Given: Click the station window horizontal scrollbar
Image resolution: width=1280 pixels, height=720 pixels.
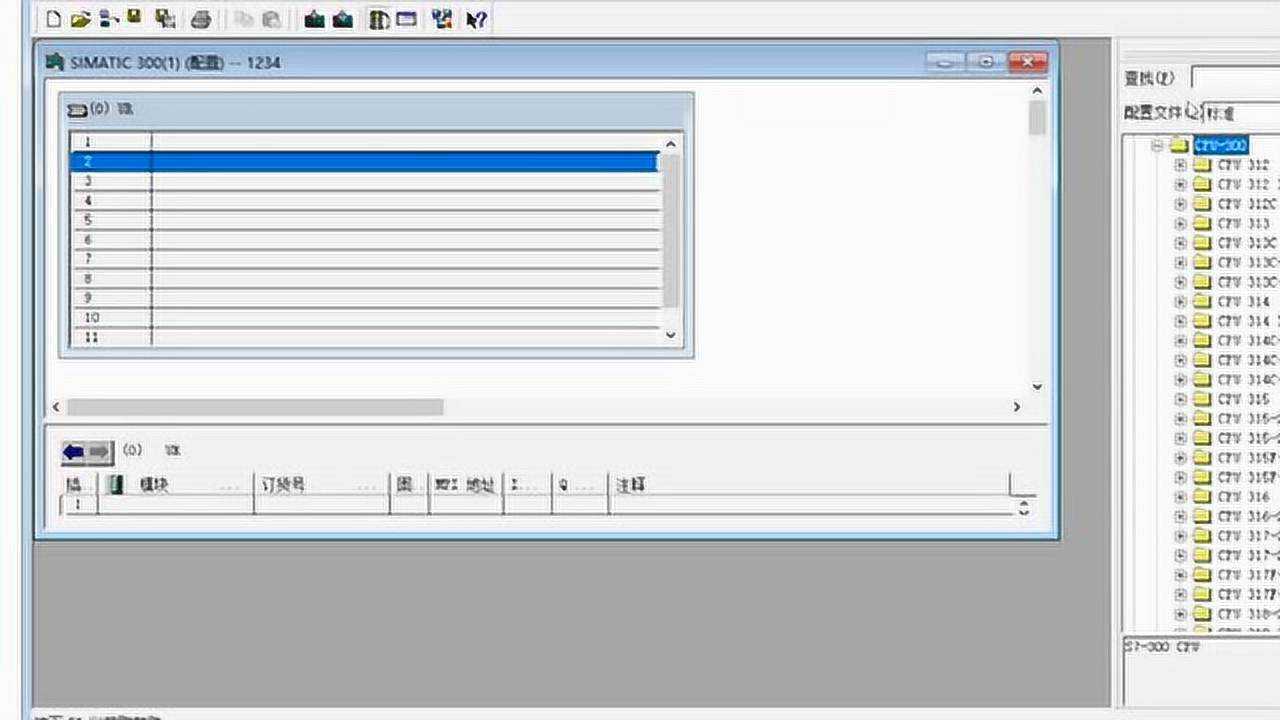Looking at the screenshot, I should click(255, 407).
